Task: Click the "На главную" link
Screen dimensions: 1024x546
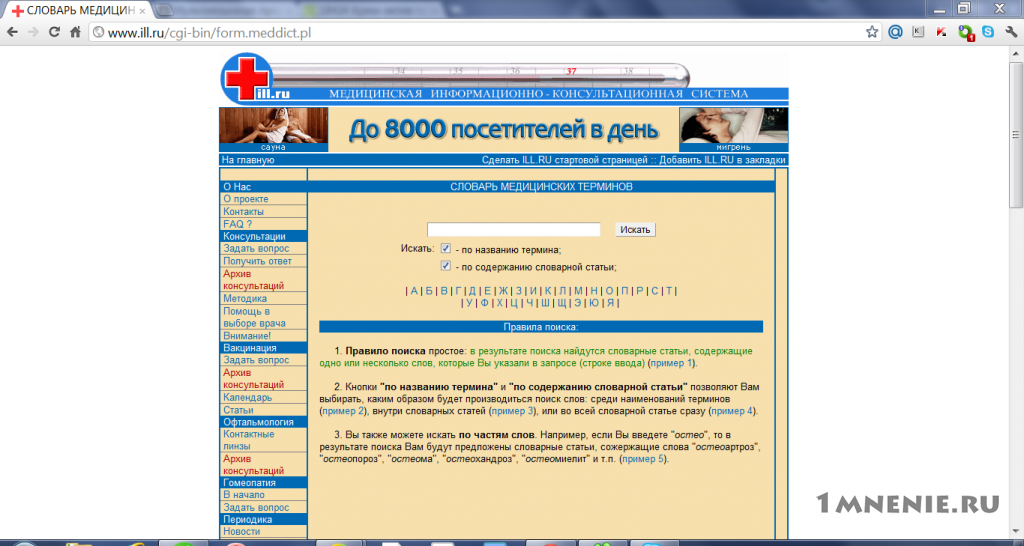Action: click(x=248, y=160)
